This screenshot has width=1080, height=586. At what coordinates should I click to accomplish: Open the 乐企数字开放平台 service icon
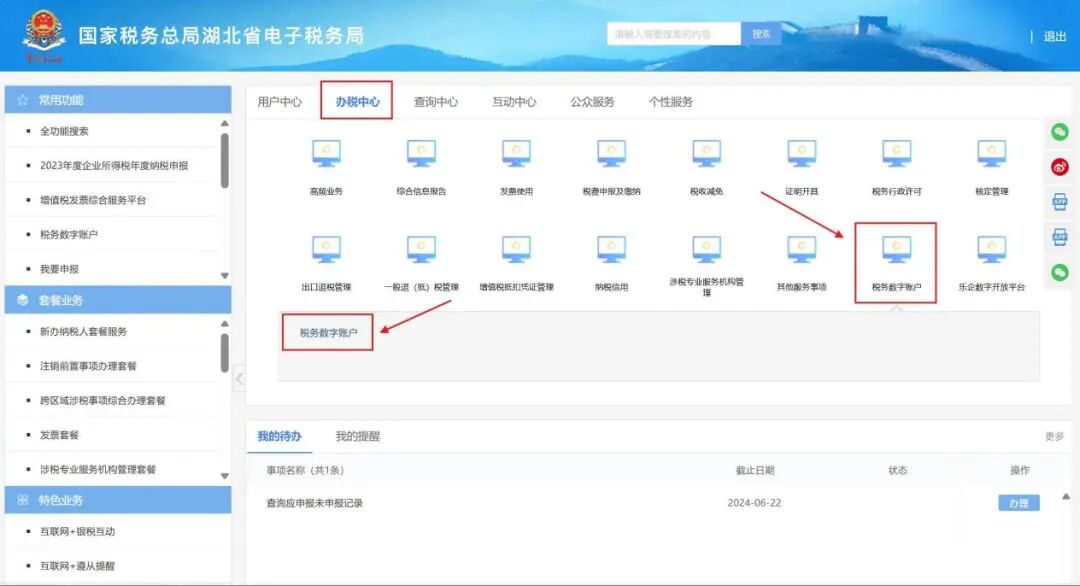pyautogui.click(x=990, y=250)
